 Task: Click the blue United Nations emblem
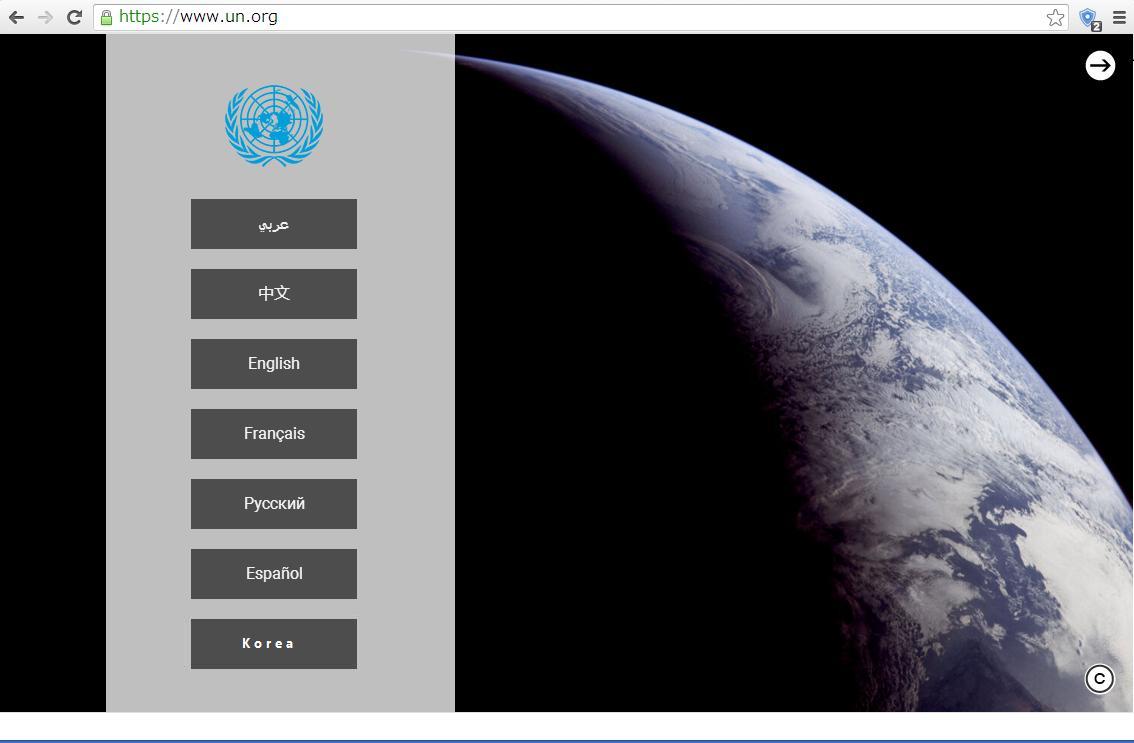pyautogui.click(x=274, y=125)
